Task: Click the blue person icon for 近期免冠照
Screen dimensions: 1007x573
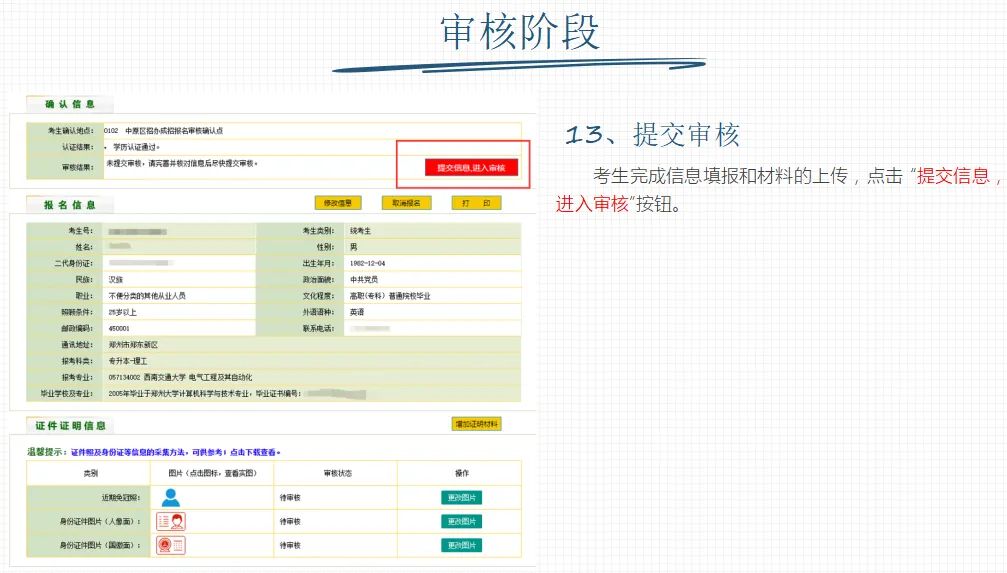Action: pos(171,497)
